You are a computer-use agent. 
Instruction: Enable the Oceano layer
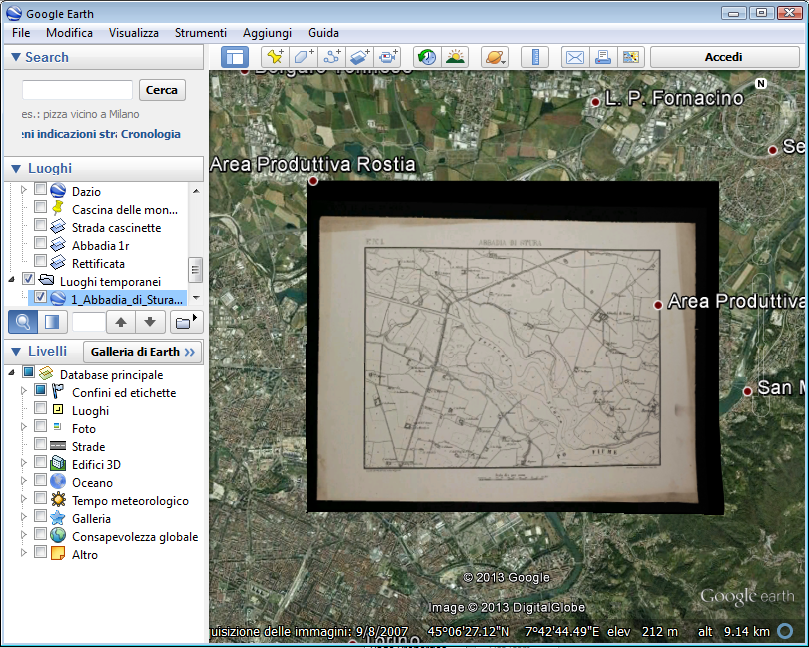[x=40, y=481]
